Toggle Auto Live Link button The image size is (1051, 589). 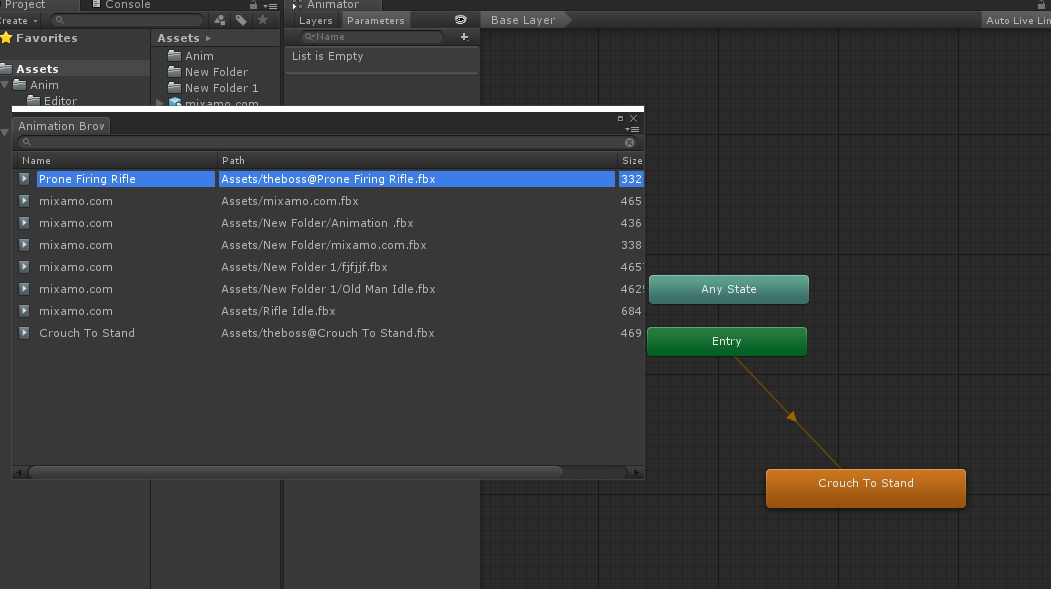tap(1017, 20)
